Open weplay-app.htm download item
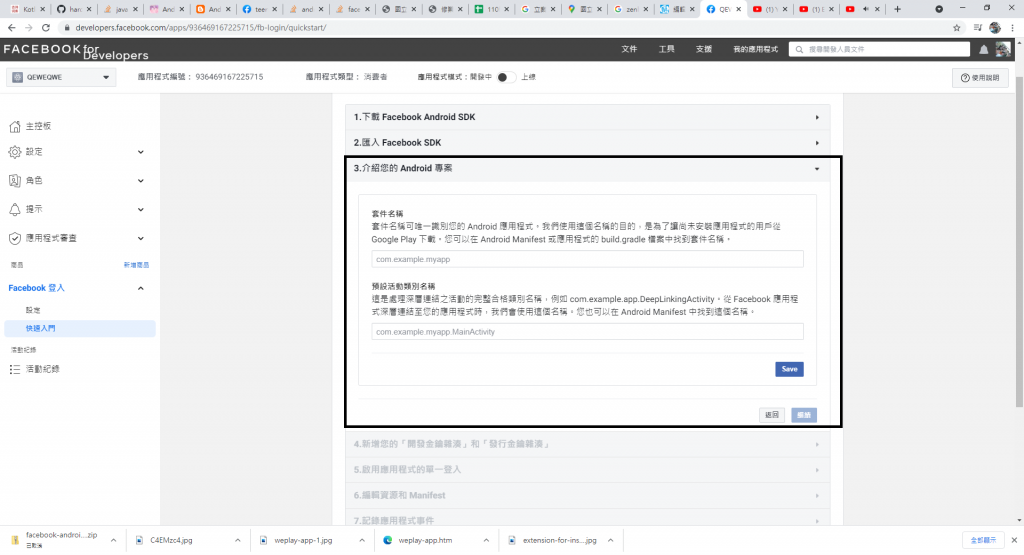The height and width of the screenshot is (555, 1024). point(424,540)
